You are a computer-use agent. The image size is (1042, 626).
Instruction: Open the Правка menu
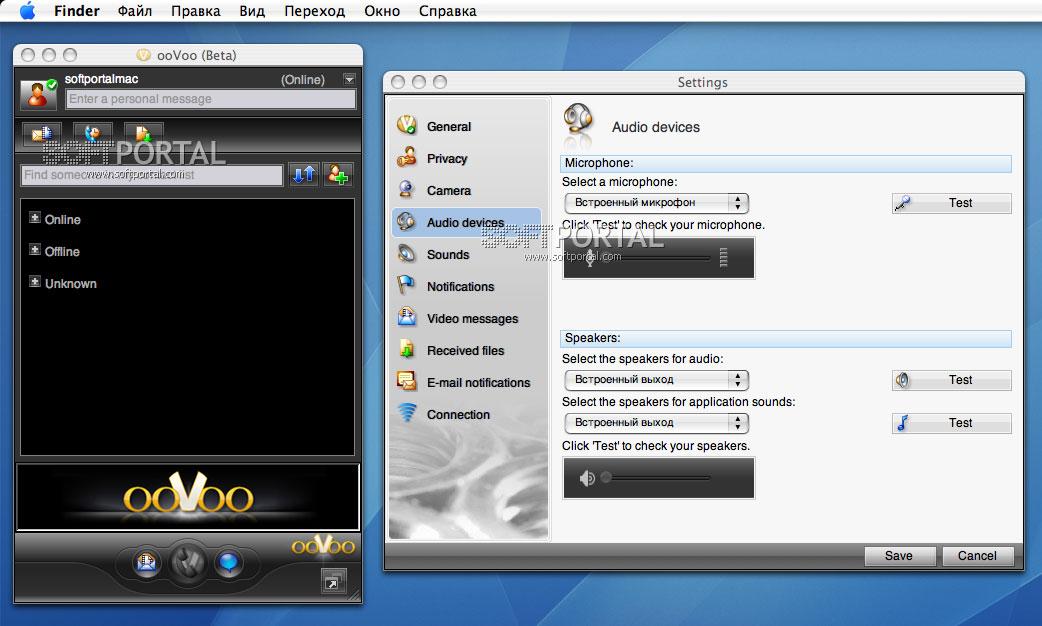[195, 11]
